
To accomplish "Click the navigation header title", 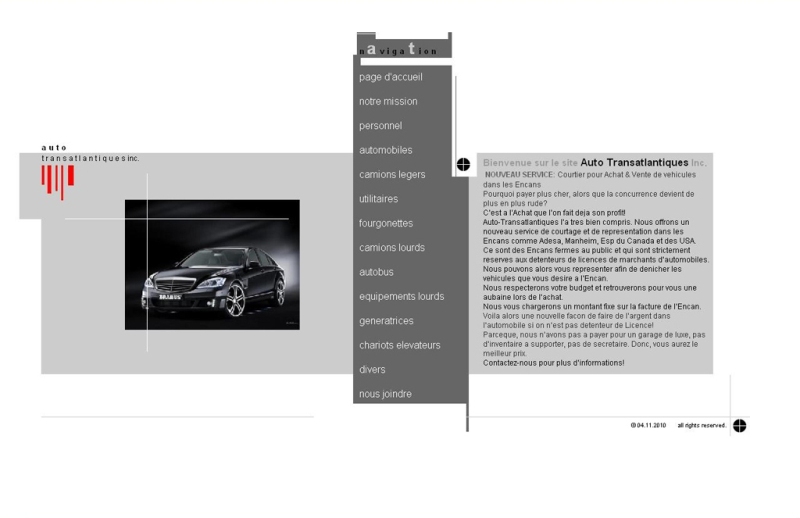I will [x=399, y=49].
